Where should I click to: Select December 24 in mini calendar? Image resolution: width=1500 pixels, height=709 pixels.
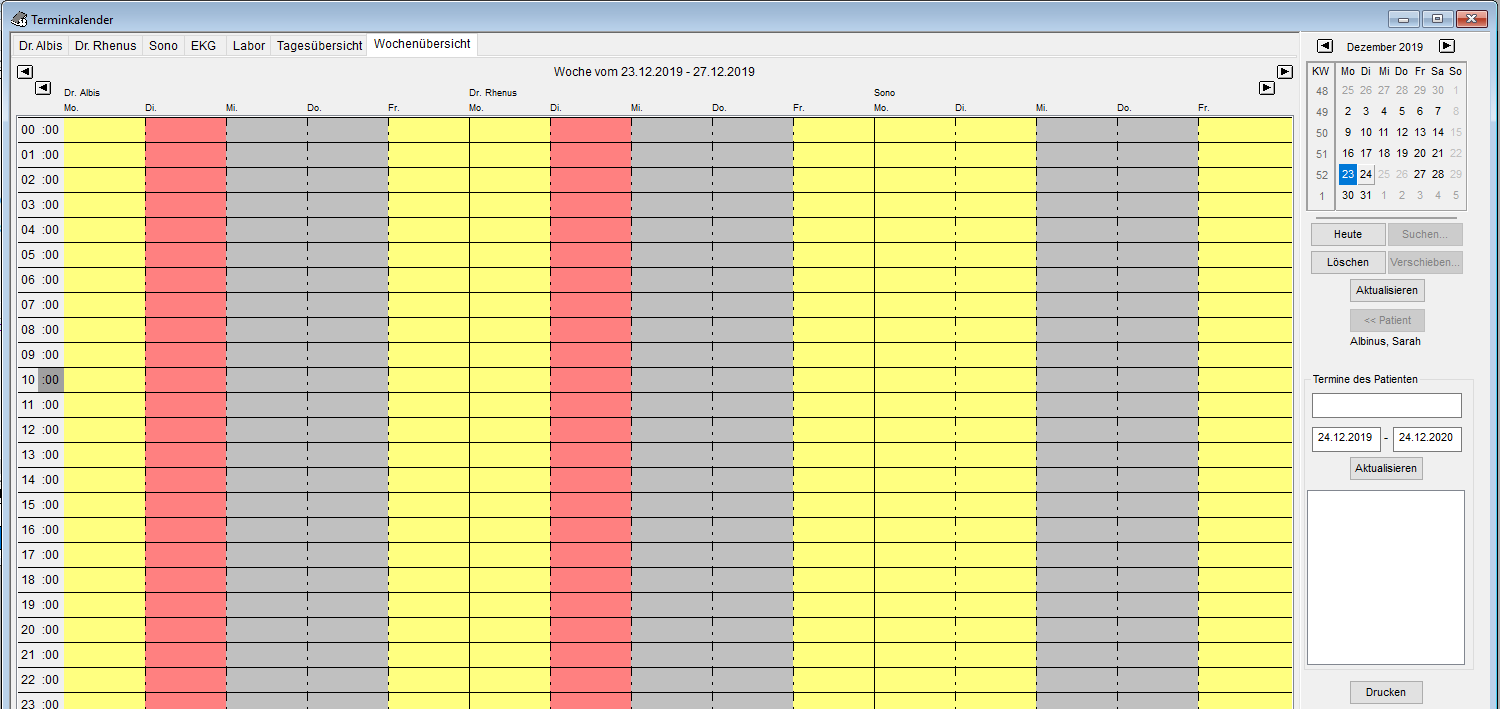click(1366, 174)
